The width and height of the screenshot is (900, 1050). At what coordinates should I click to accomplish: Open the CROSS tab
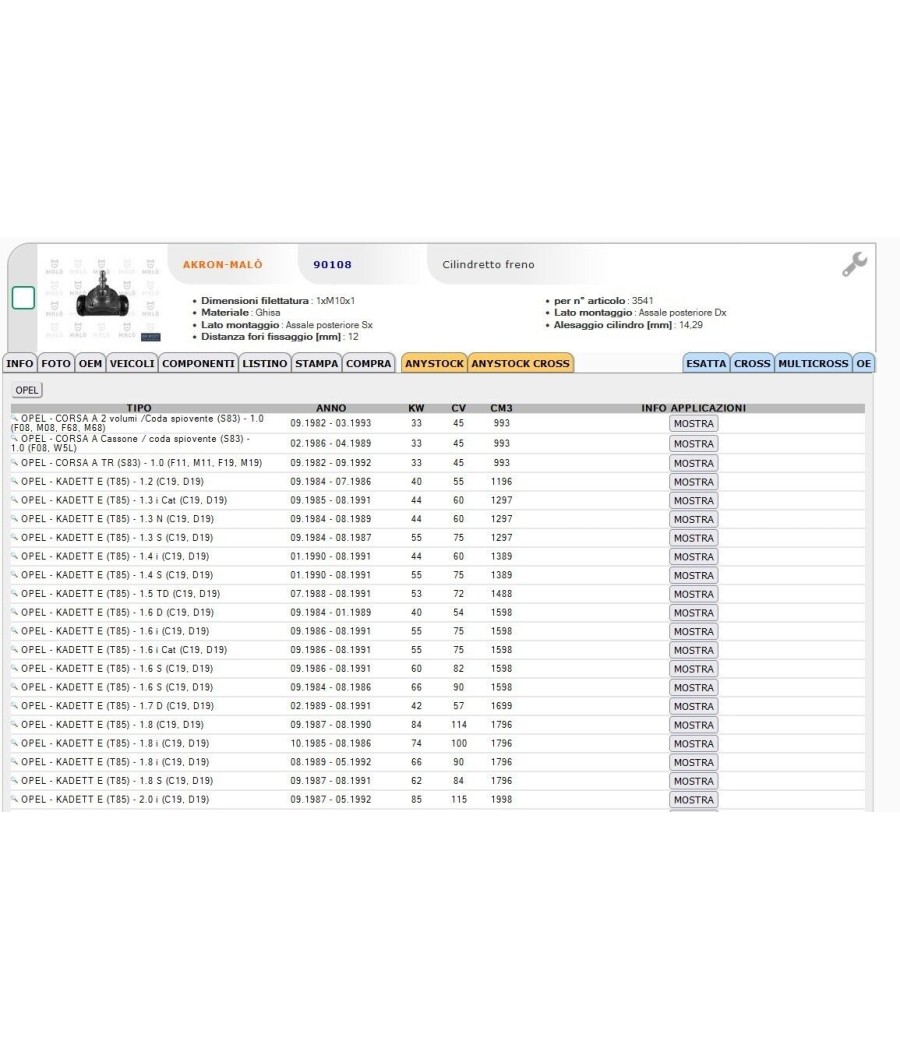coord(752,364)
